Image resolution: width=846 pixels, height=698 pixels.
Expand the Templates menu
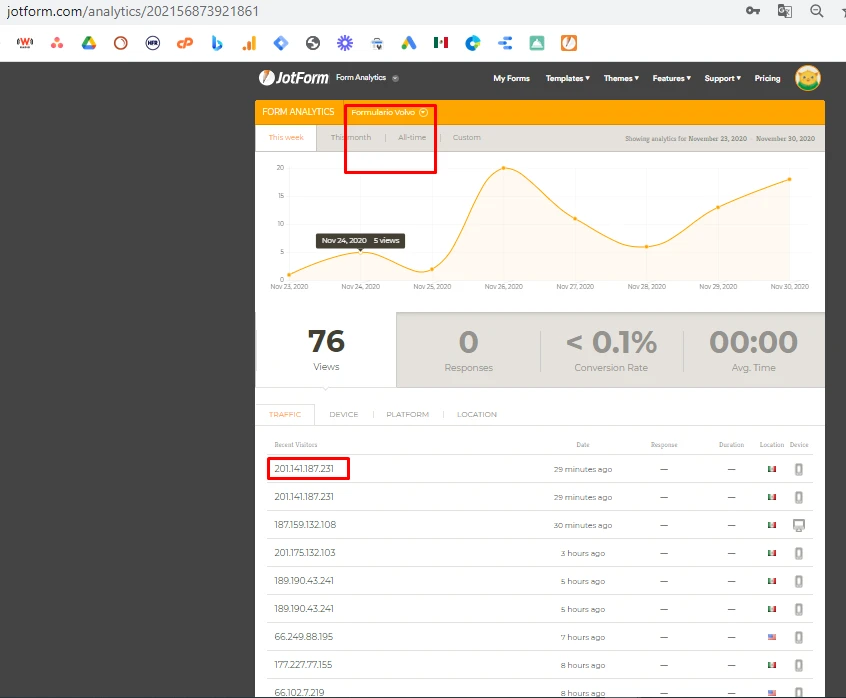(x=567, y=78)
